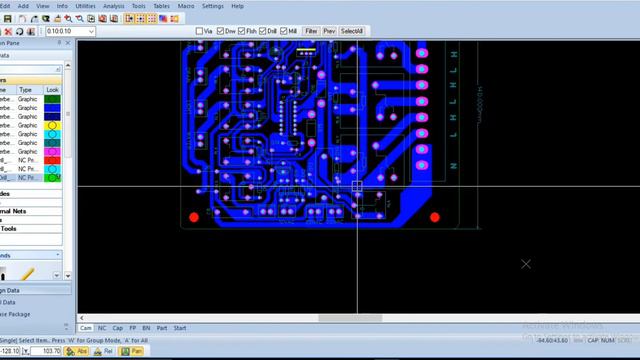Toggle the Pan mode button

[x=131, y=351]
